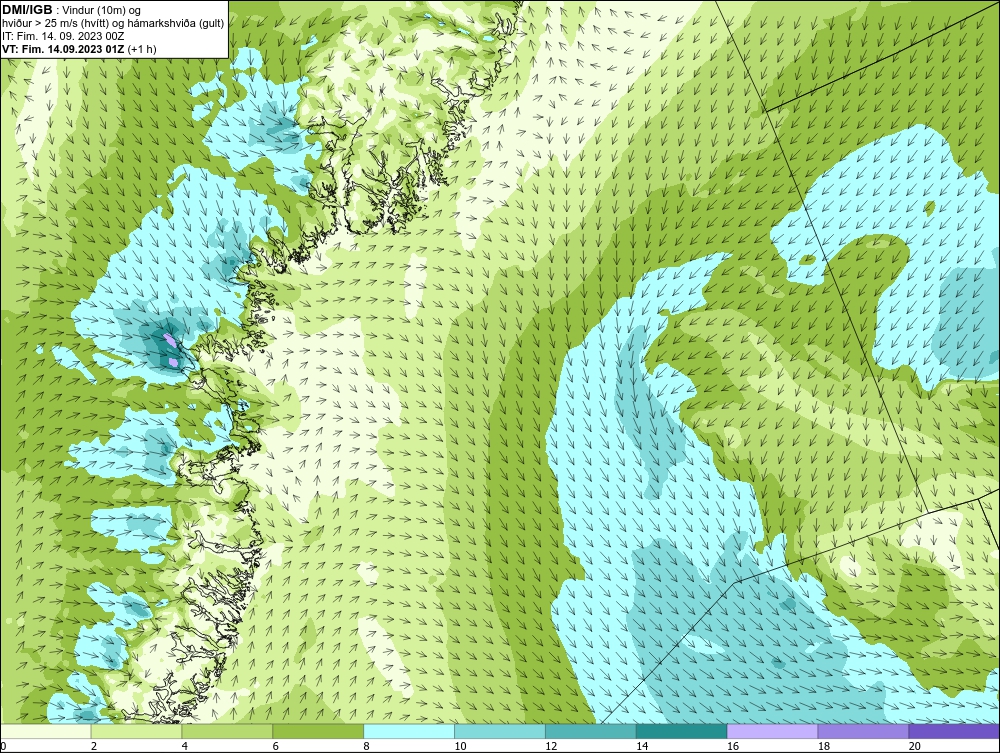Click the 8-10 m/s pale cyan swatch

(409, 731)
